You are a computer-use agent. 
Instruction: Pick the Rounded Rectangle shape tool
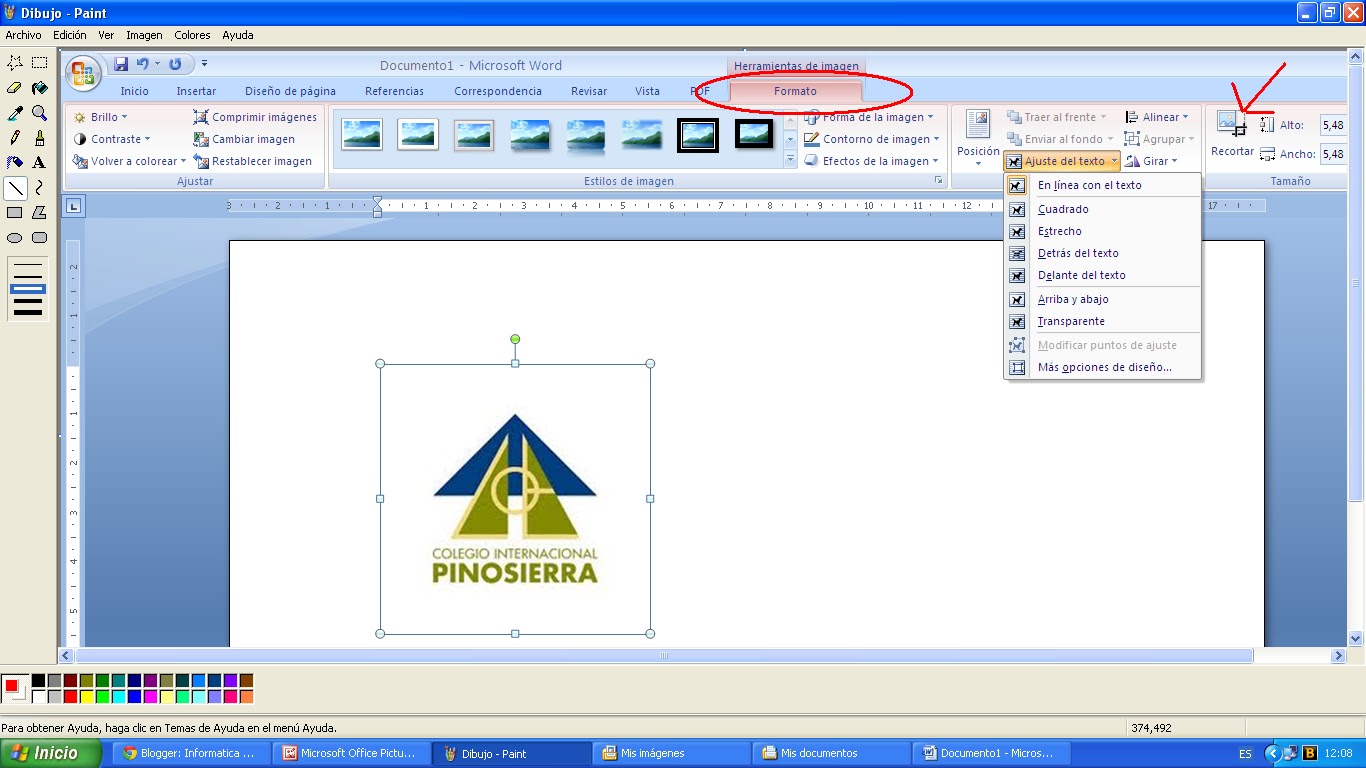(40, 238)
